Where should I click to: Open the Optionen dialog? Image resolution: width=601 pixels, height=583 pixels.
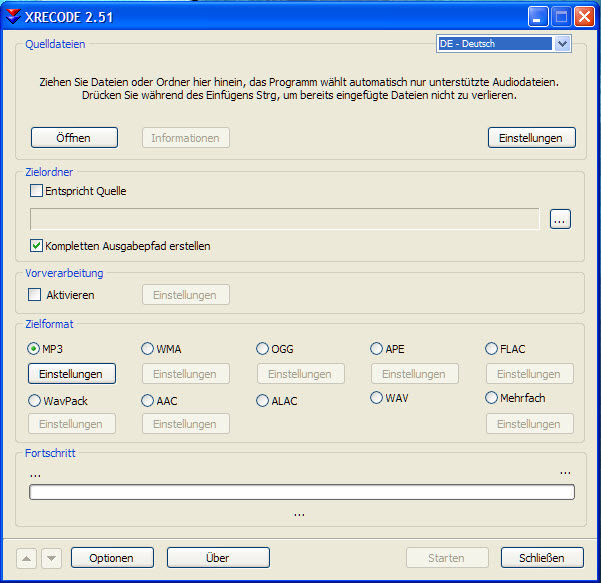click(112, 558)
